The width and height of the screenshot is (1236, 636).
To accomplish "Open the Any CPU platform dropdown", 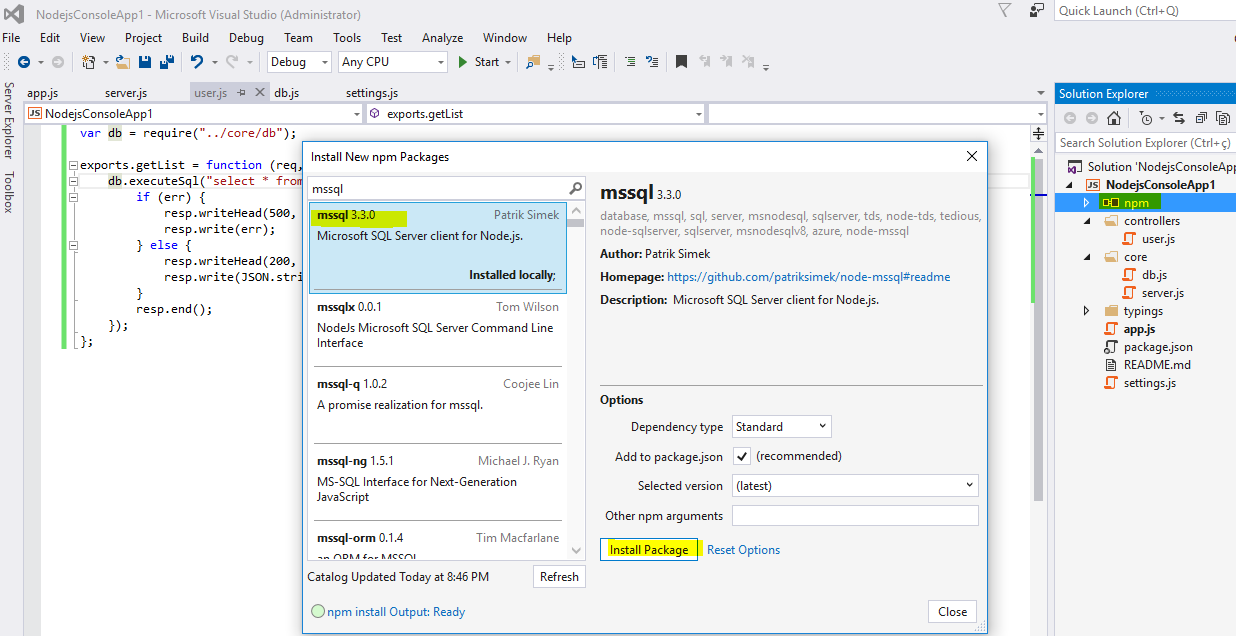I will pos(393,62).
